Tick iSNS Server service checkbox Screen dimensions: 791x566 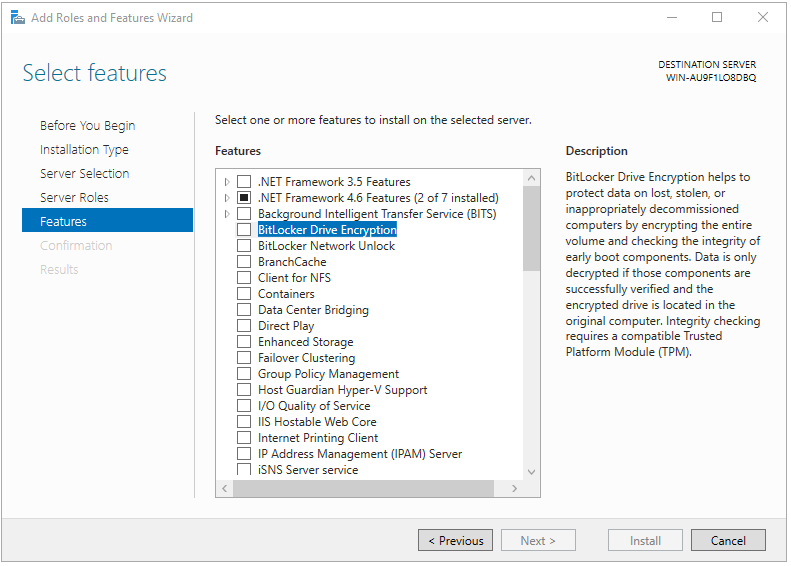click(x=244, y=470)
